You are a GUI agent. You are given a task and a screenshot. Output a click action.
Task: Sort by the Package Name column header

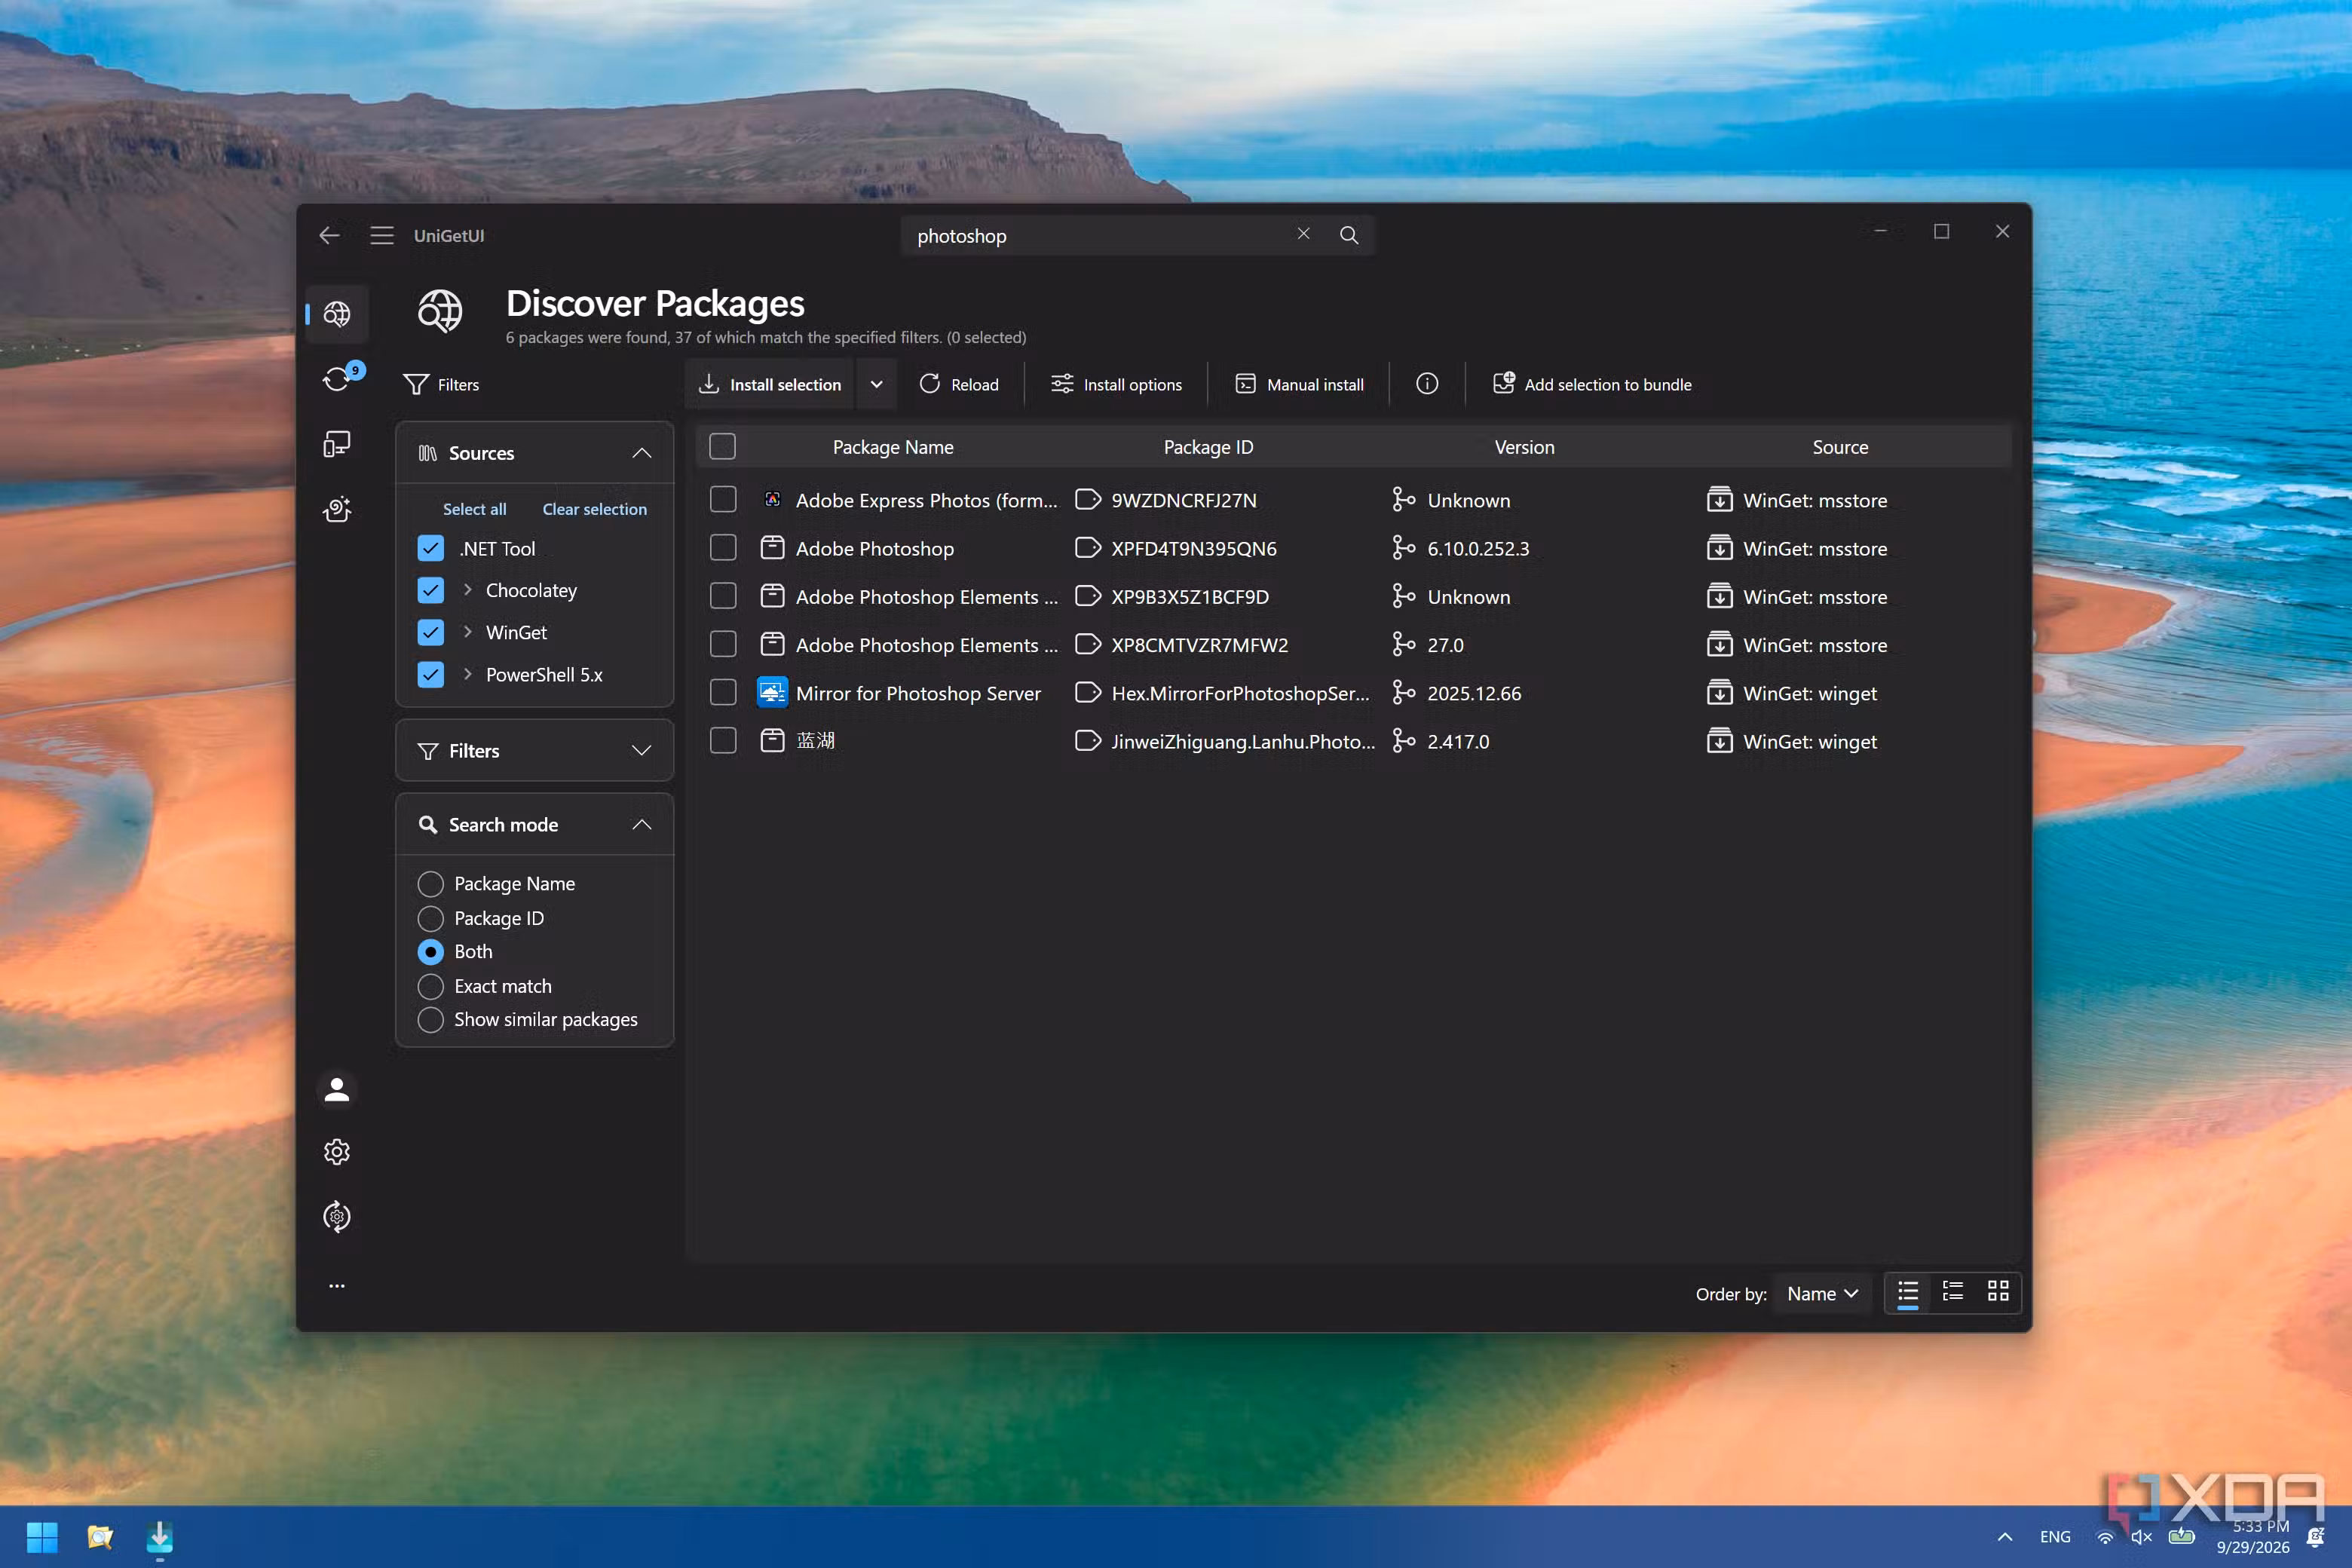coord(893,447)
